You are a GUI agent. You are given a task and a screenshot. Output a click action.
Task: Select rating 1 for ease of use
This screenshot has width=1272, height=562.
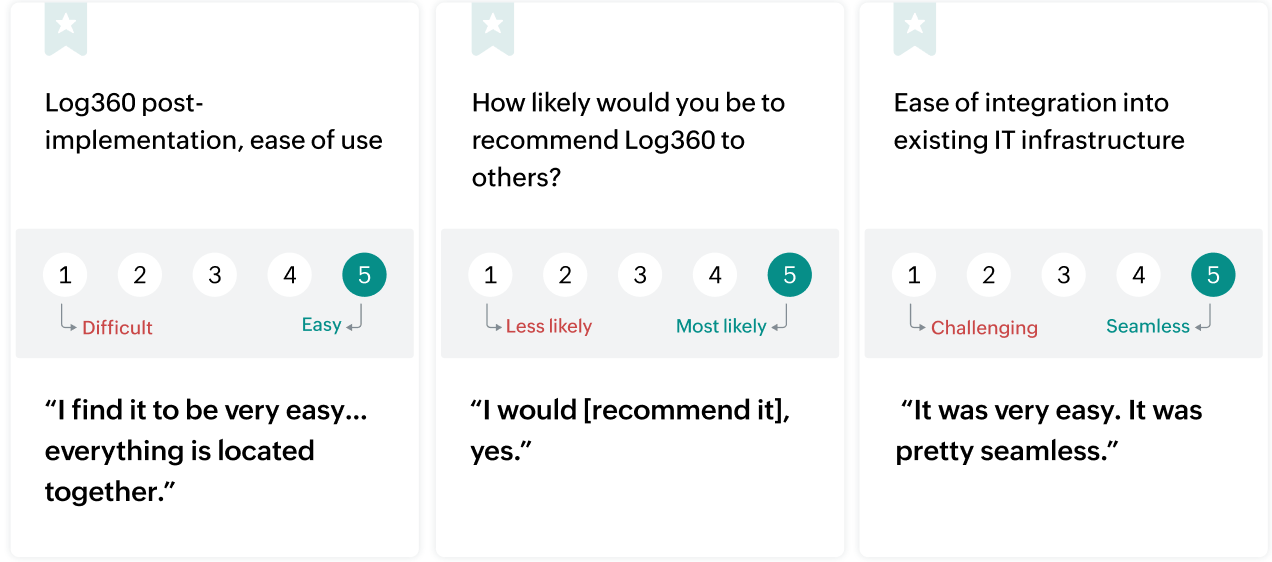pos(65,275)
